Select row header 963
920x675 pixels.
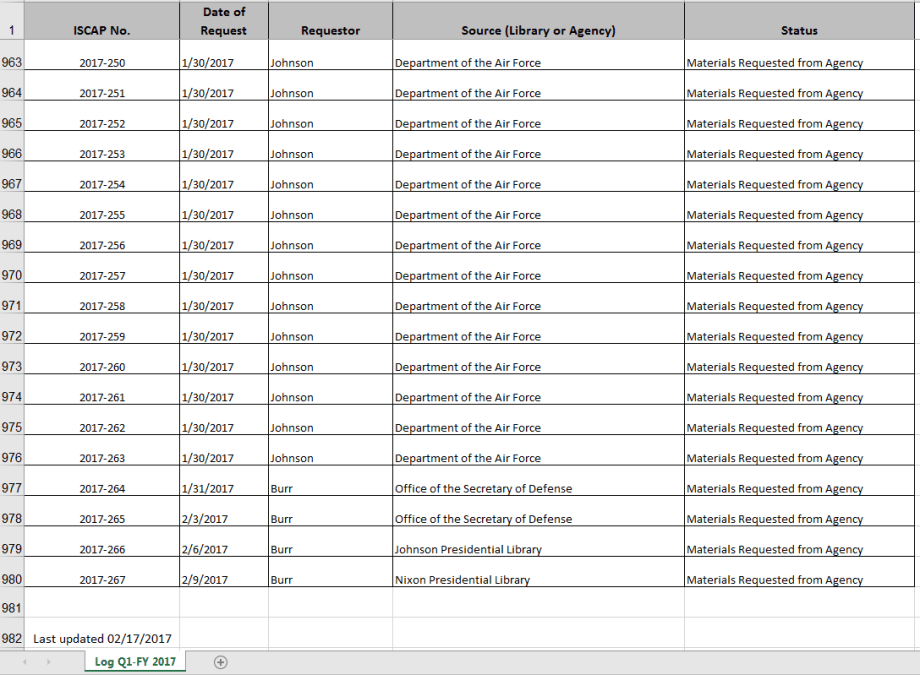point(11,62)
